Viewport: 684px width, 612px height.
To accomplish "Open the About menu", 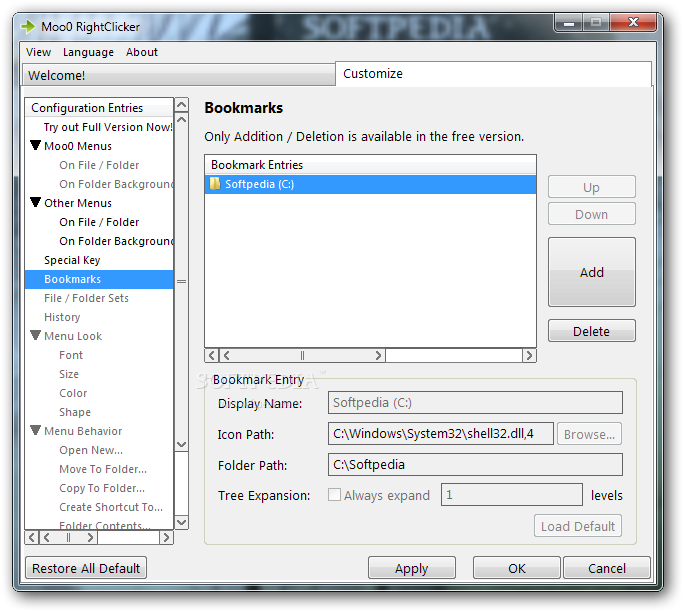I will click(x=142, y=52).
